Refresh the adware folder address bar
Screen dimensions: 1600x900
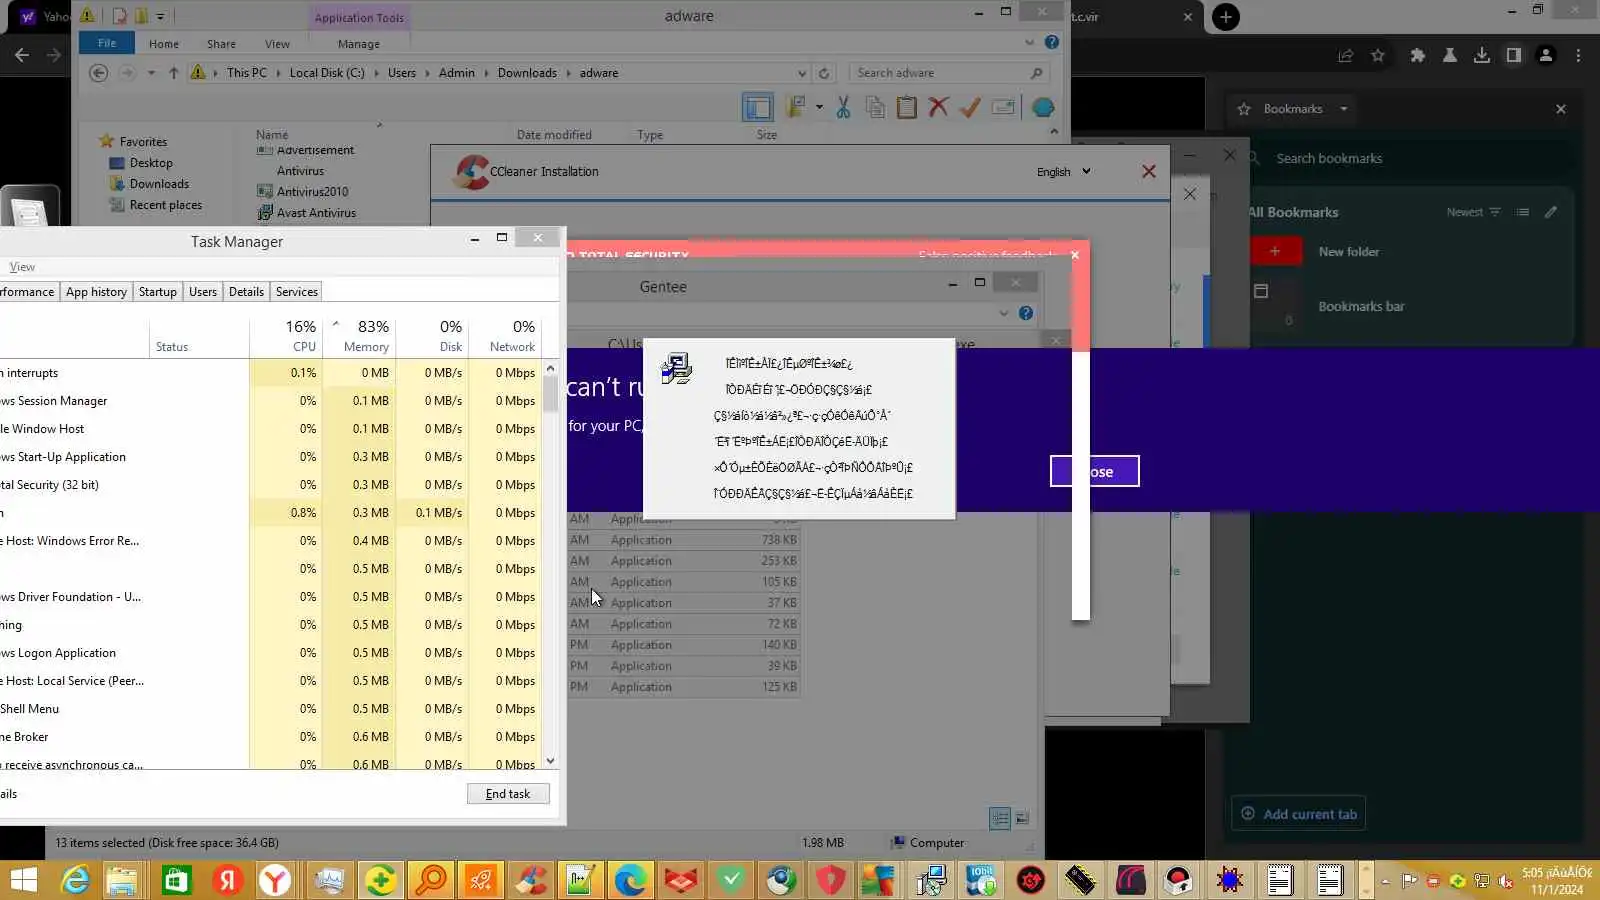point(824,73)
